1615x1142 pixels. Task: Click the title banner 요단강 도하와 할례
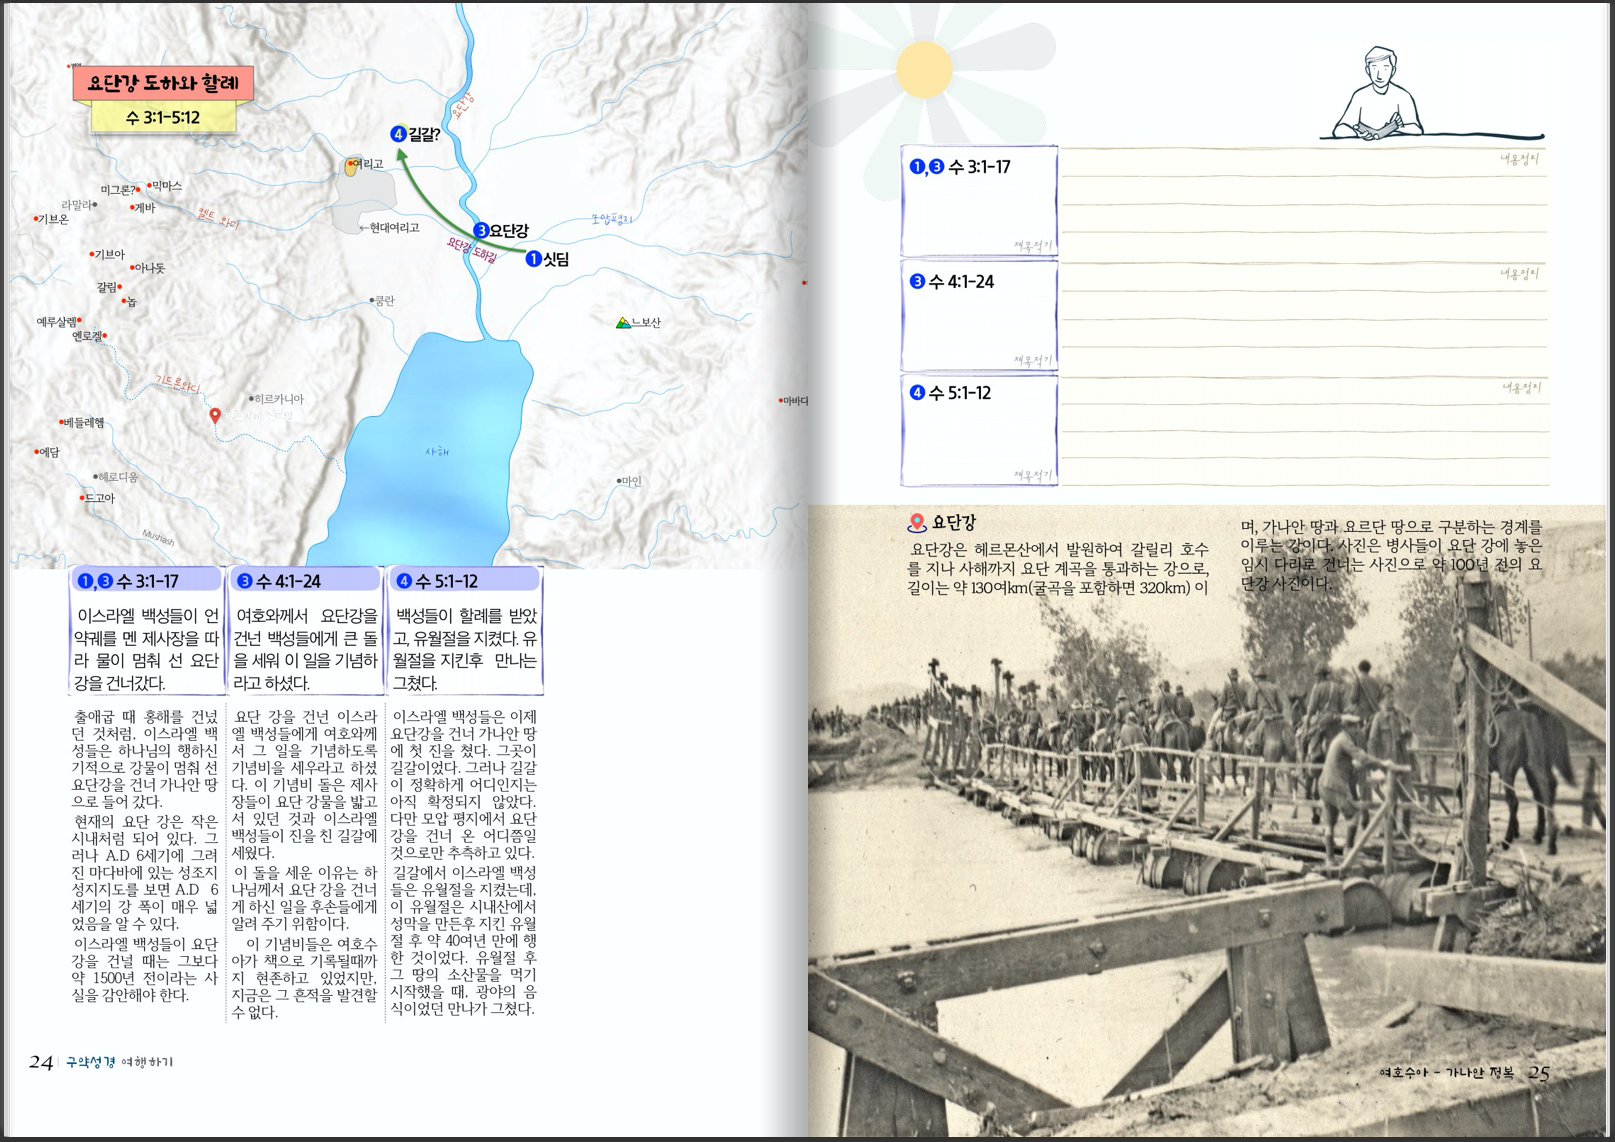(163, 83)
